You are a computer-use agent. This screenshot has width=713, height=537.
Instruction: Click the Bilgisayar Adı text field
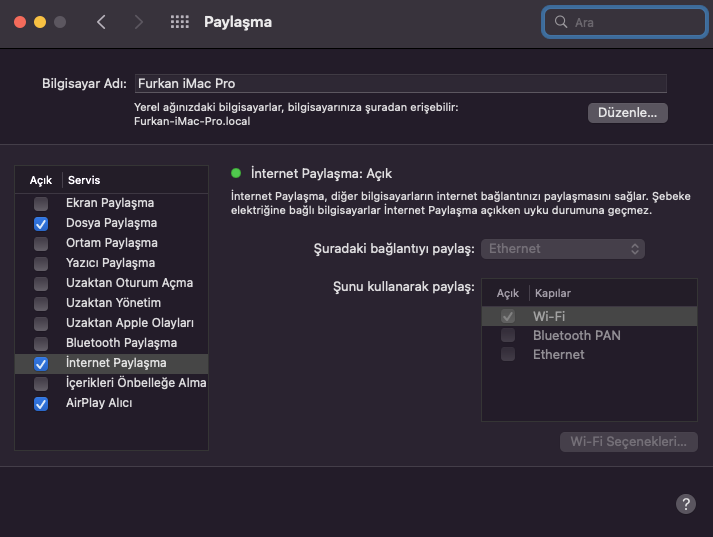click(400, 84)
